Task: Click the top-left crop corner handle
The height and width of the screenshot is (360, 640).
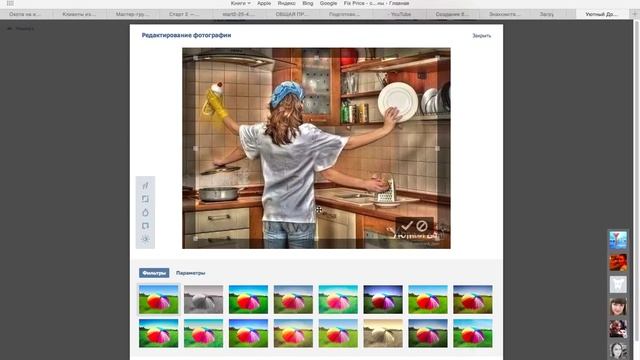Action: 196,58
